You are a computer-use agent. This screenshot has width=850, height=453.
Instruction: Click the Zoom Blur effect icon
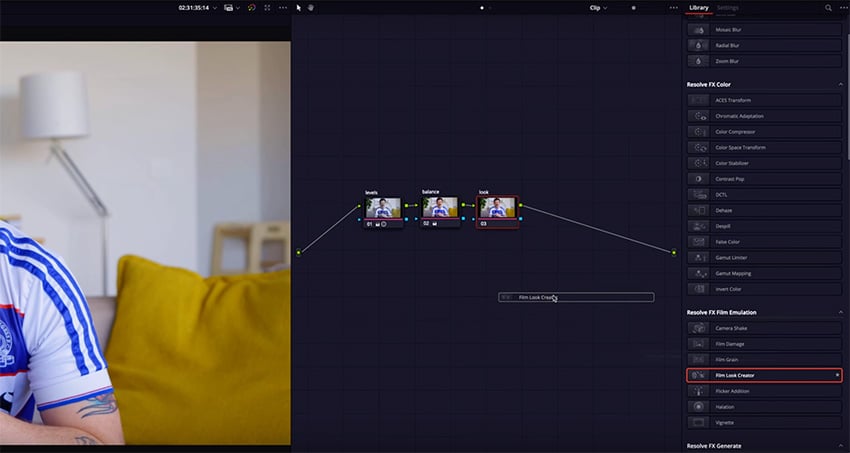[x=698, y=61]
